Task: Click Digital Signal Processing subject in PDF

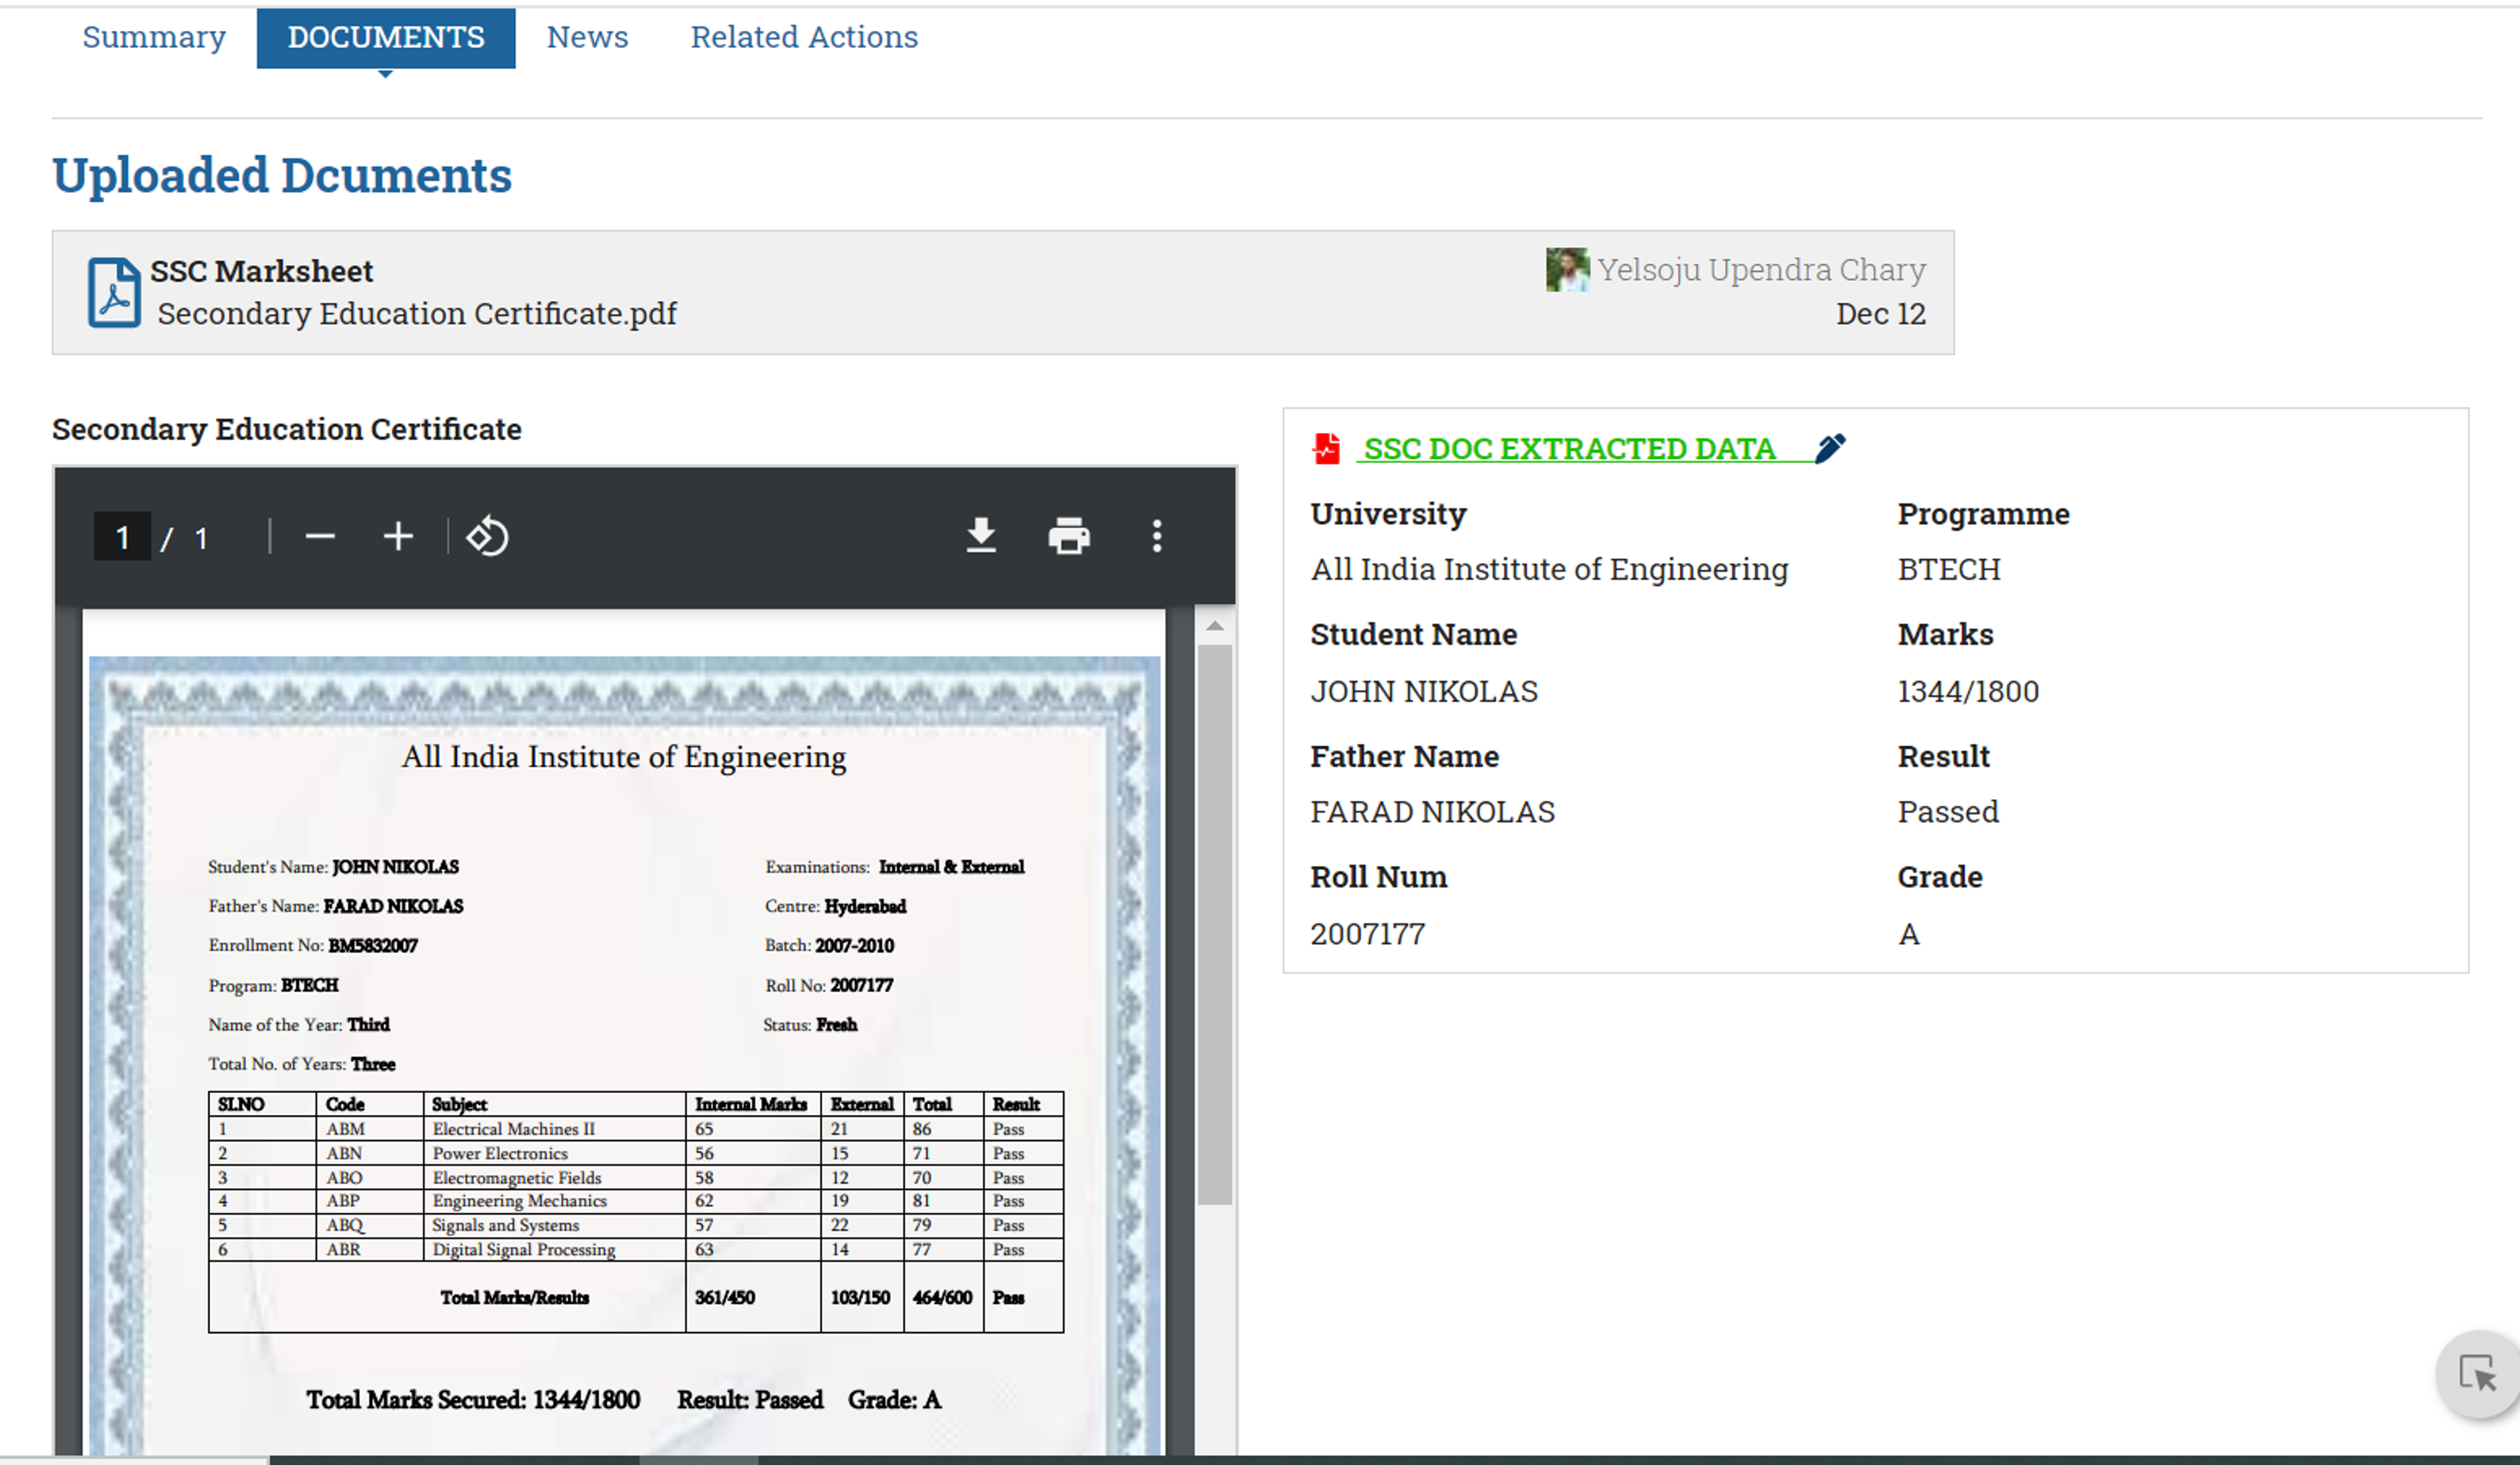Action: [524, 1250]
